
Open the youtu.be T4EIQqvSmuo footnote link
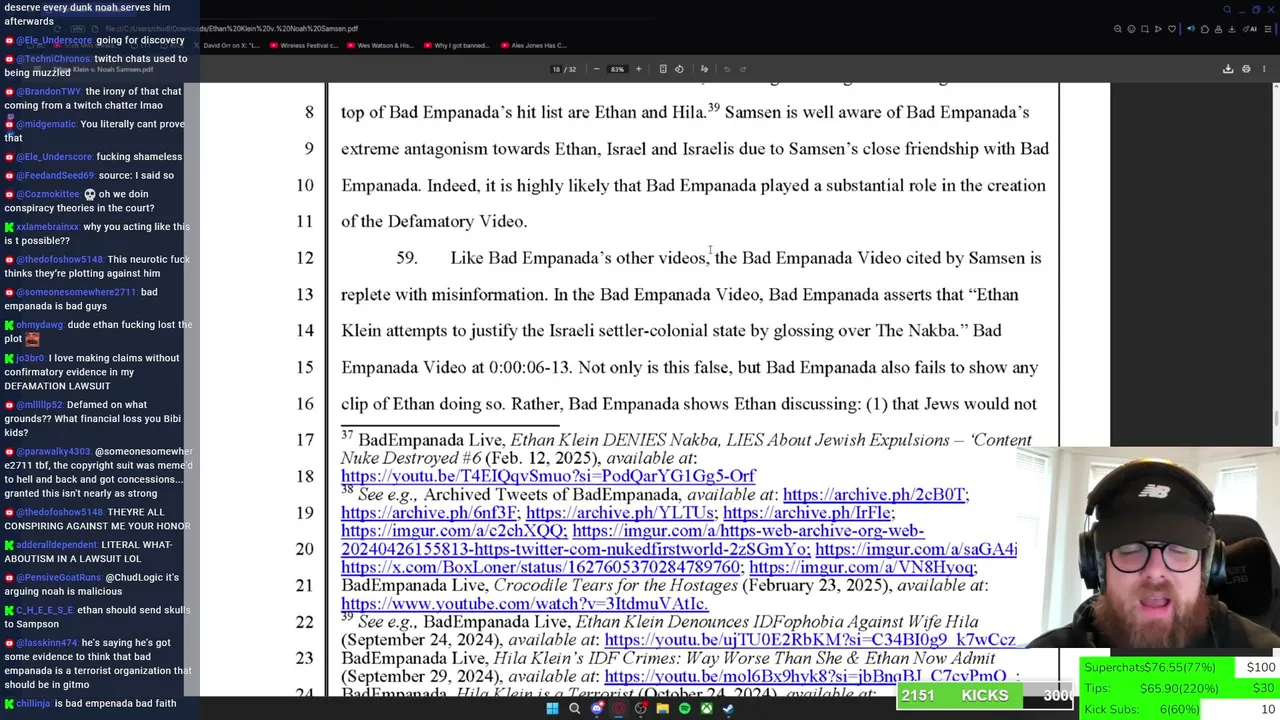click(548, 476)
